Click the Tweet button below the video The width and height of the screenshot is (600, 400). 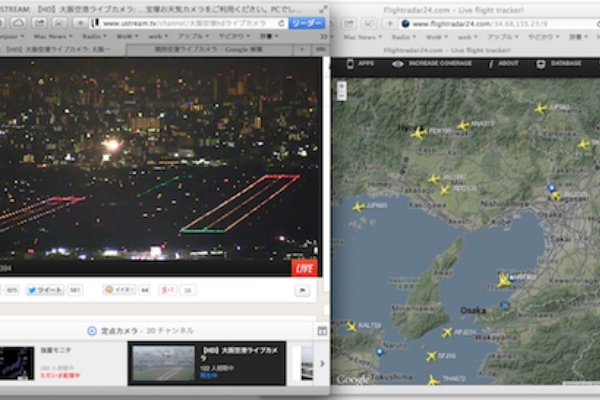(45, 290)
